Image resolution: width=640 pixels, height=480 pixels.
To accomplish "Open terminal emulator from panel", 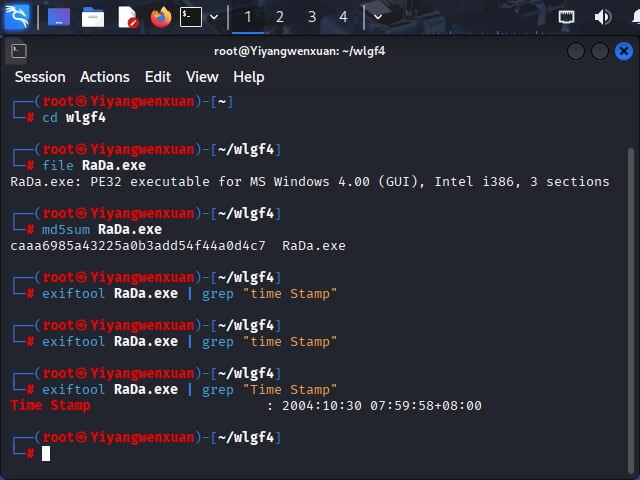I will pyautogui.click(x=191, y=18).
